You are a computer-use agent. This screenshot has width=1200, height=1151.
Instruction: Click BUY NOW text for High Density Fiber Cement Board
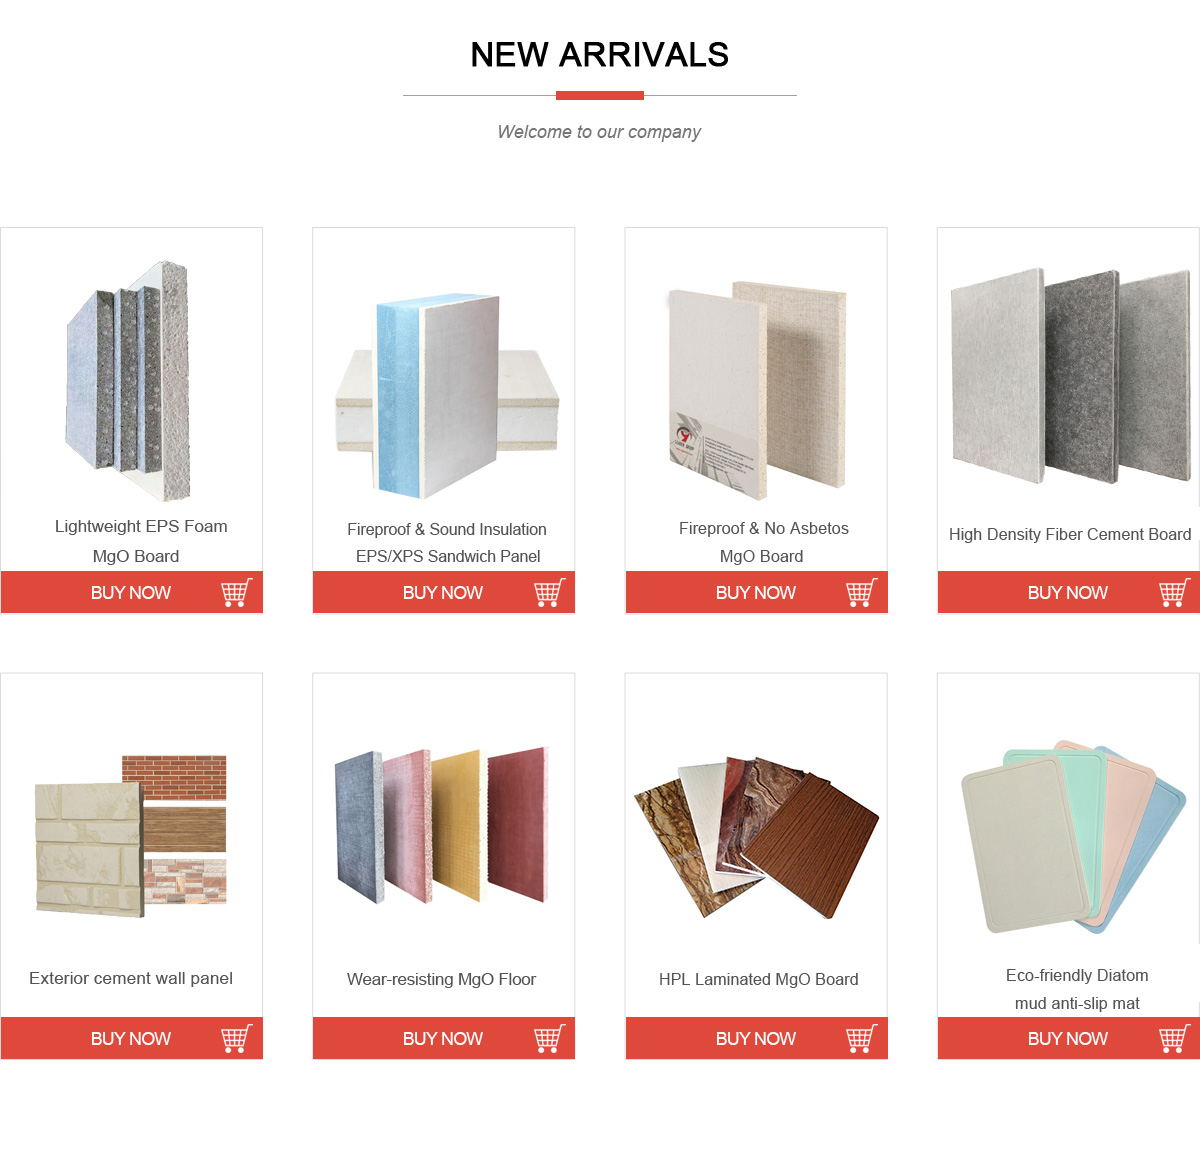point(1068,593)
